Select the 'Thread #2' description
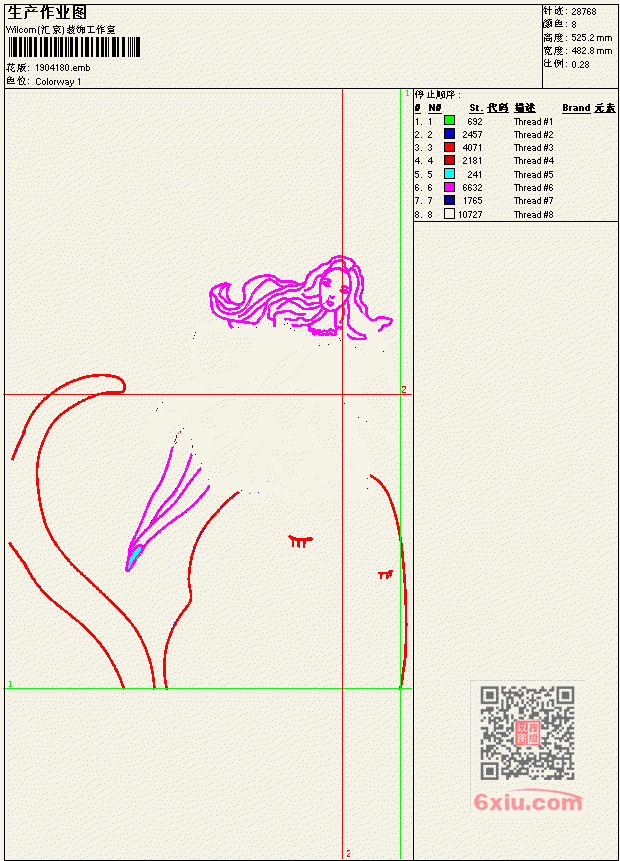Screen dimensions: 620x861 coord(533,135)
